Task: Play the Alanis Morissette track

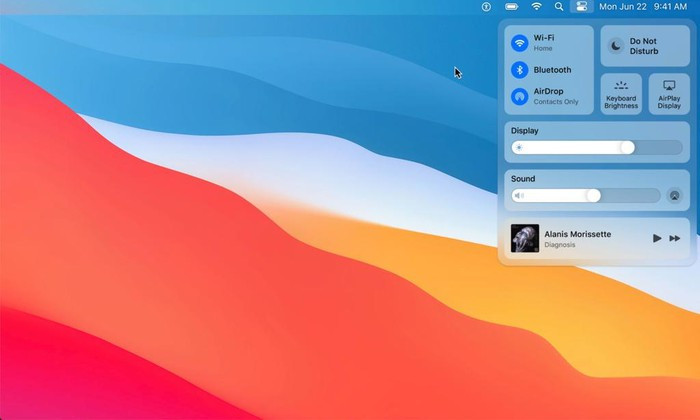Action: pyautogui.click(x=657, y=238)
